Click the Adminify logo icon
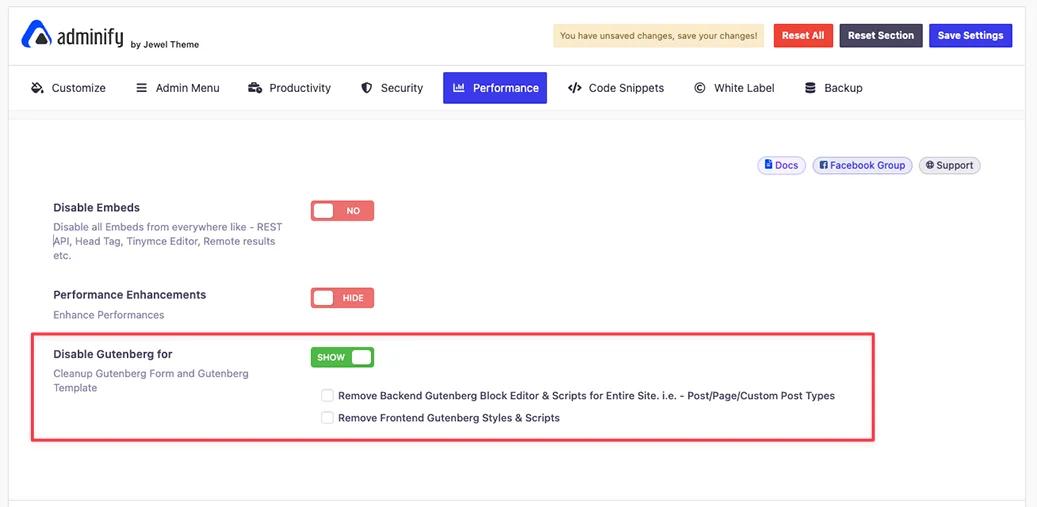This screenshot has width=1037, height=507. 36,34
